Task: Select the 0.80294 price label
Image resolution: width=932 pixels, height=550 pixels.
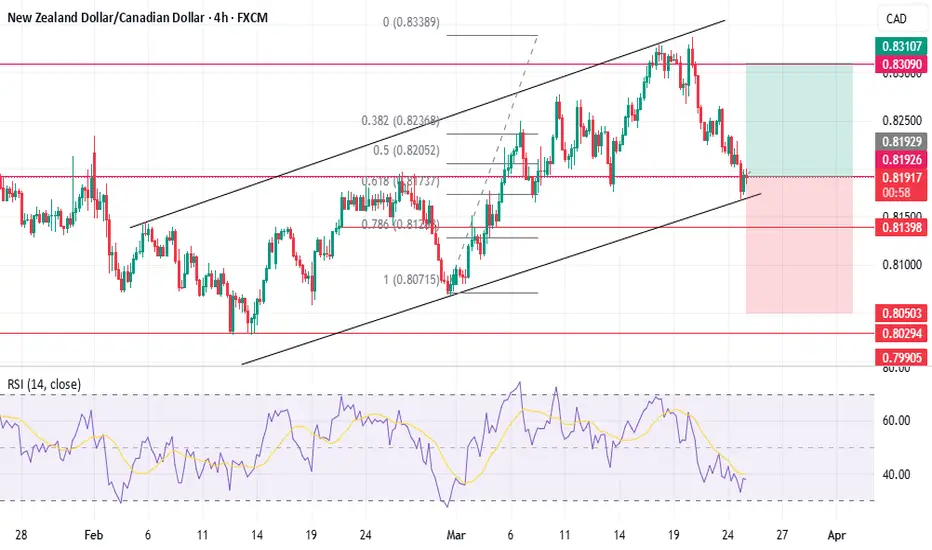Action: (901, 333)
